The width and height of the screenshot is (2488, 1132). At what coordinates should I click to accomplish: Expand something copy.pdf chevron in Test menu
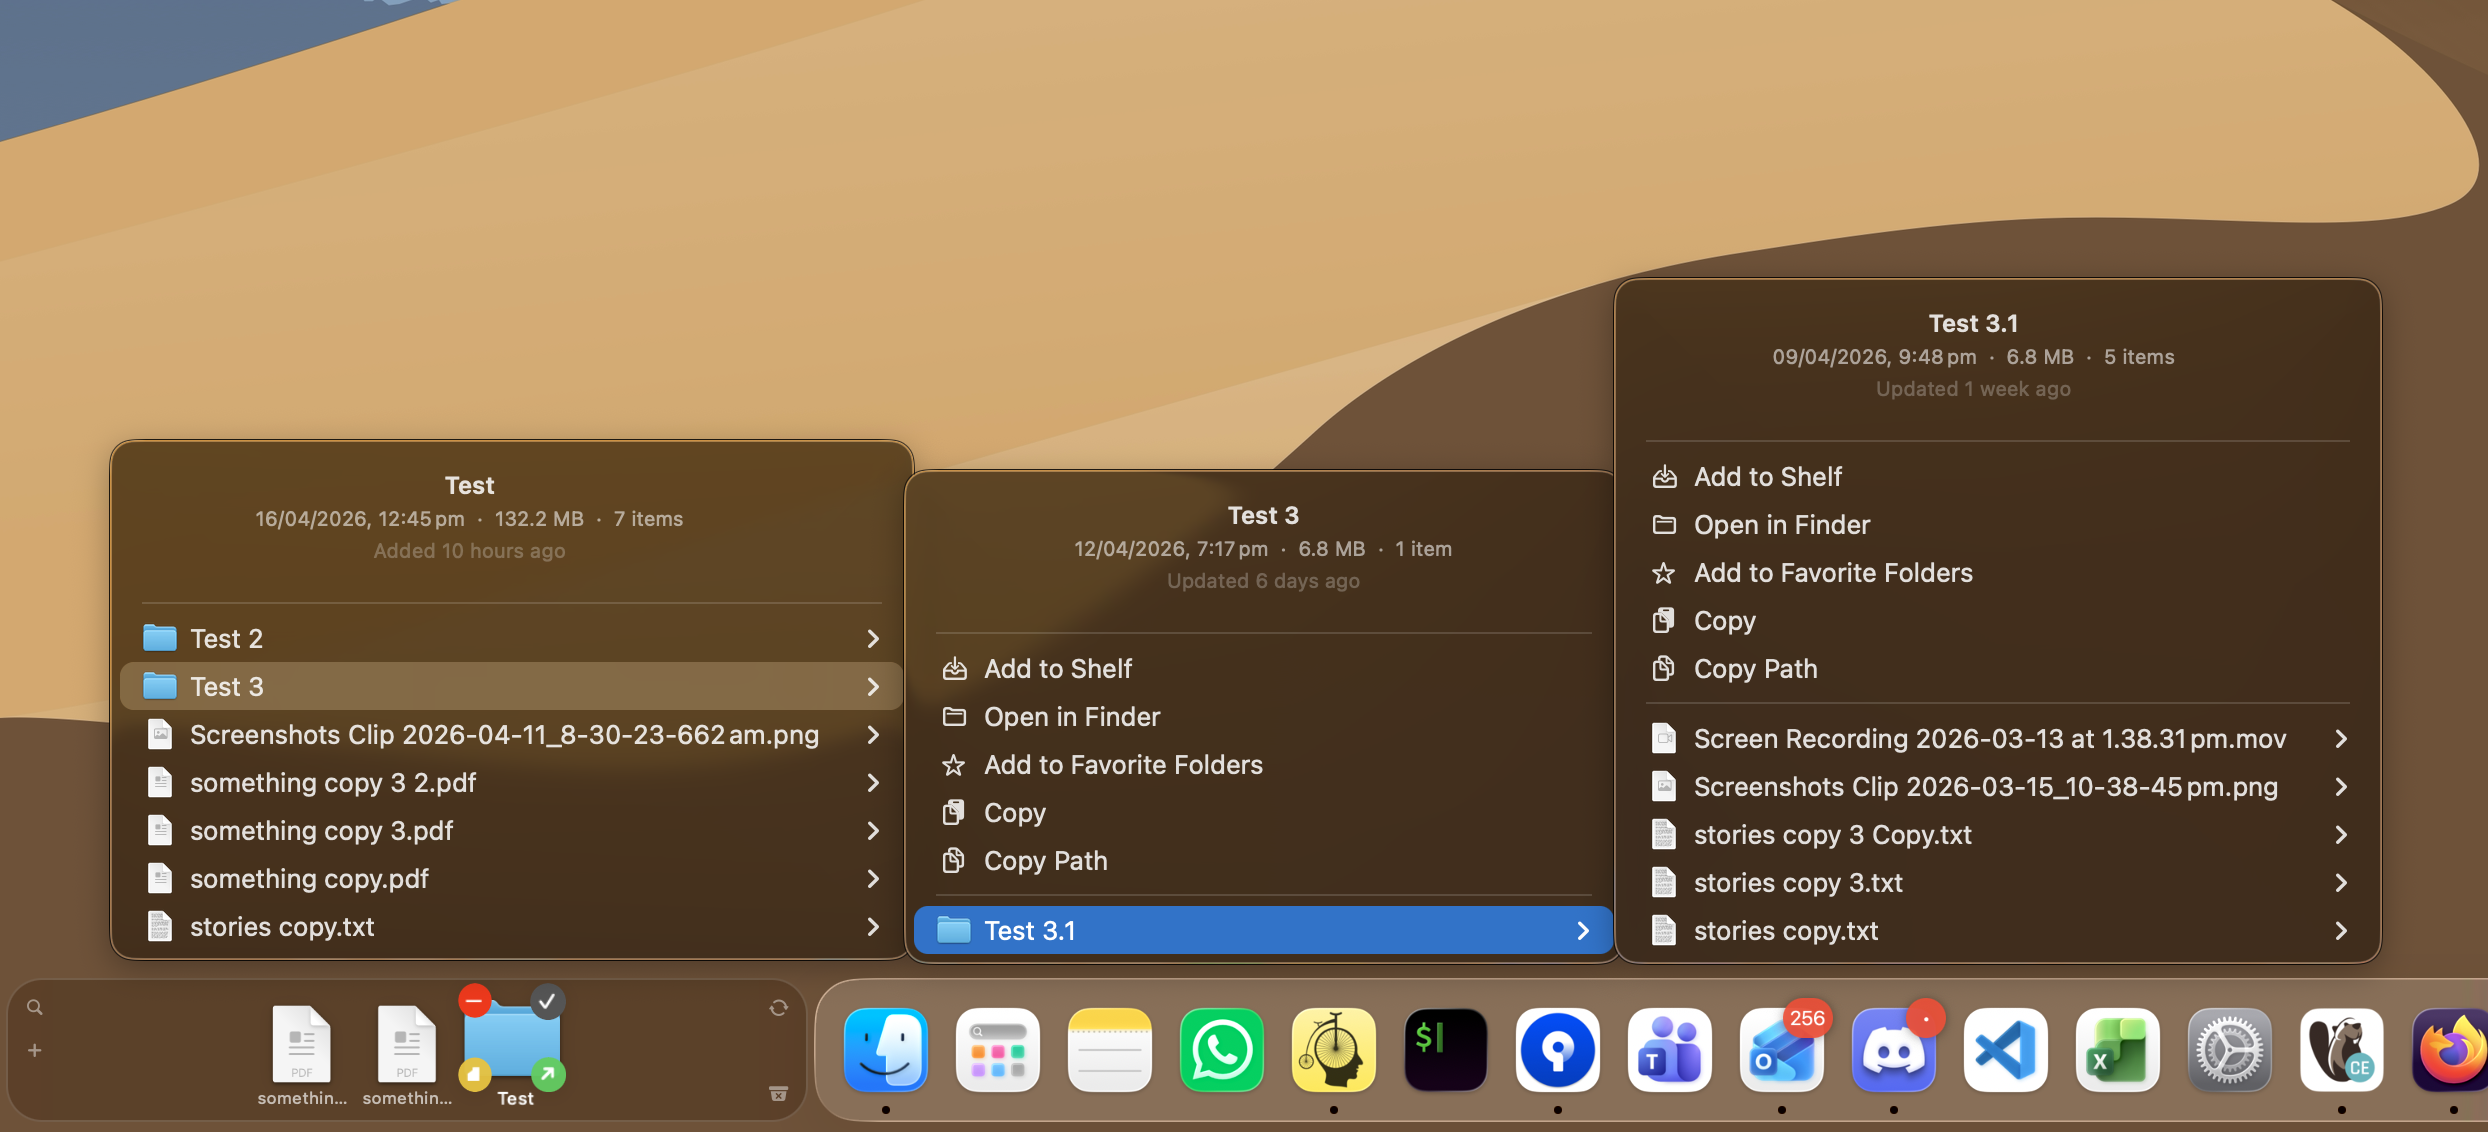click(x=872, y=879)
